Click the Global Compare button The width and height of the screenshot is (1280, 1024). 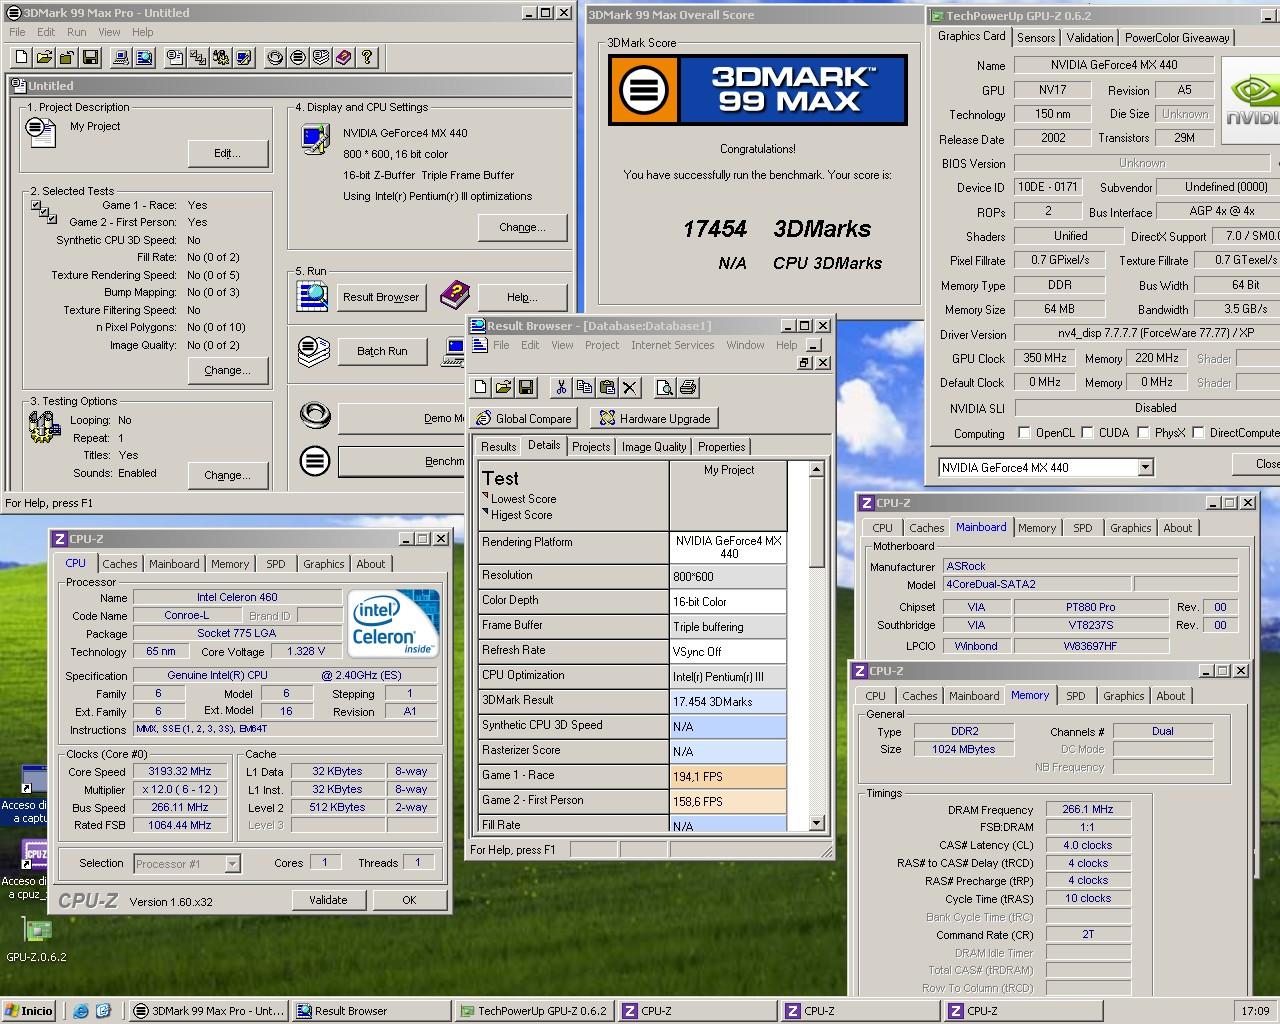524,418
